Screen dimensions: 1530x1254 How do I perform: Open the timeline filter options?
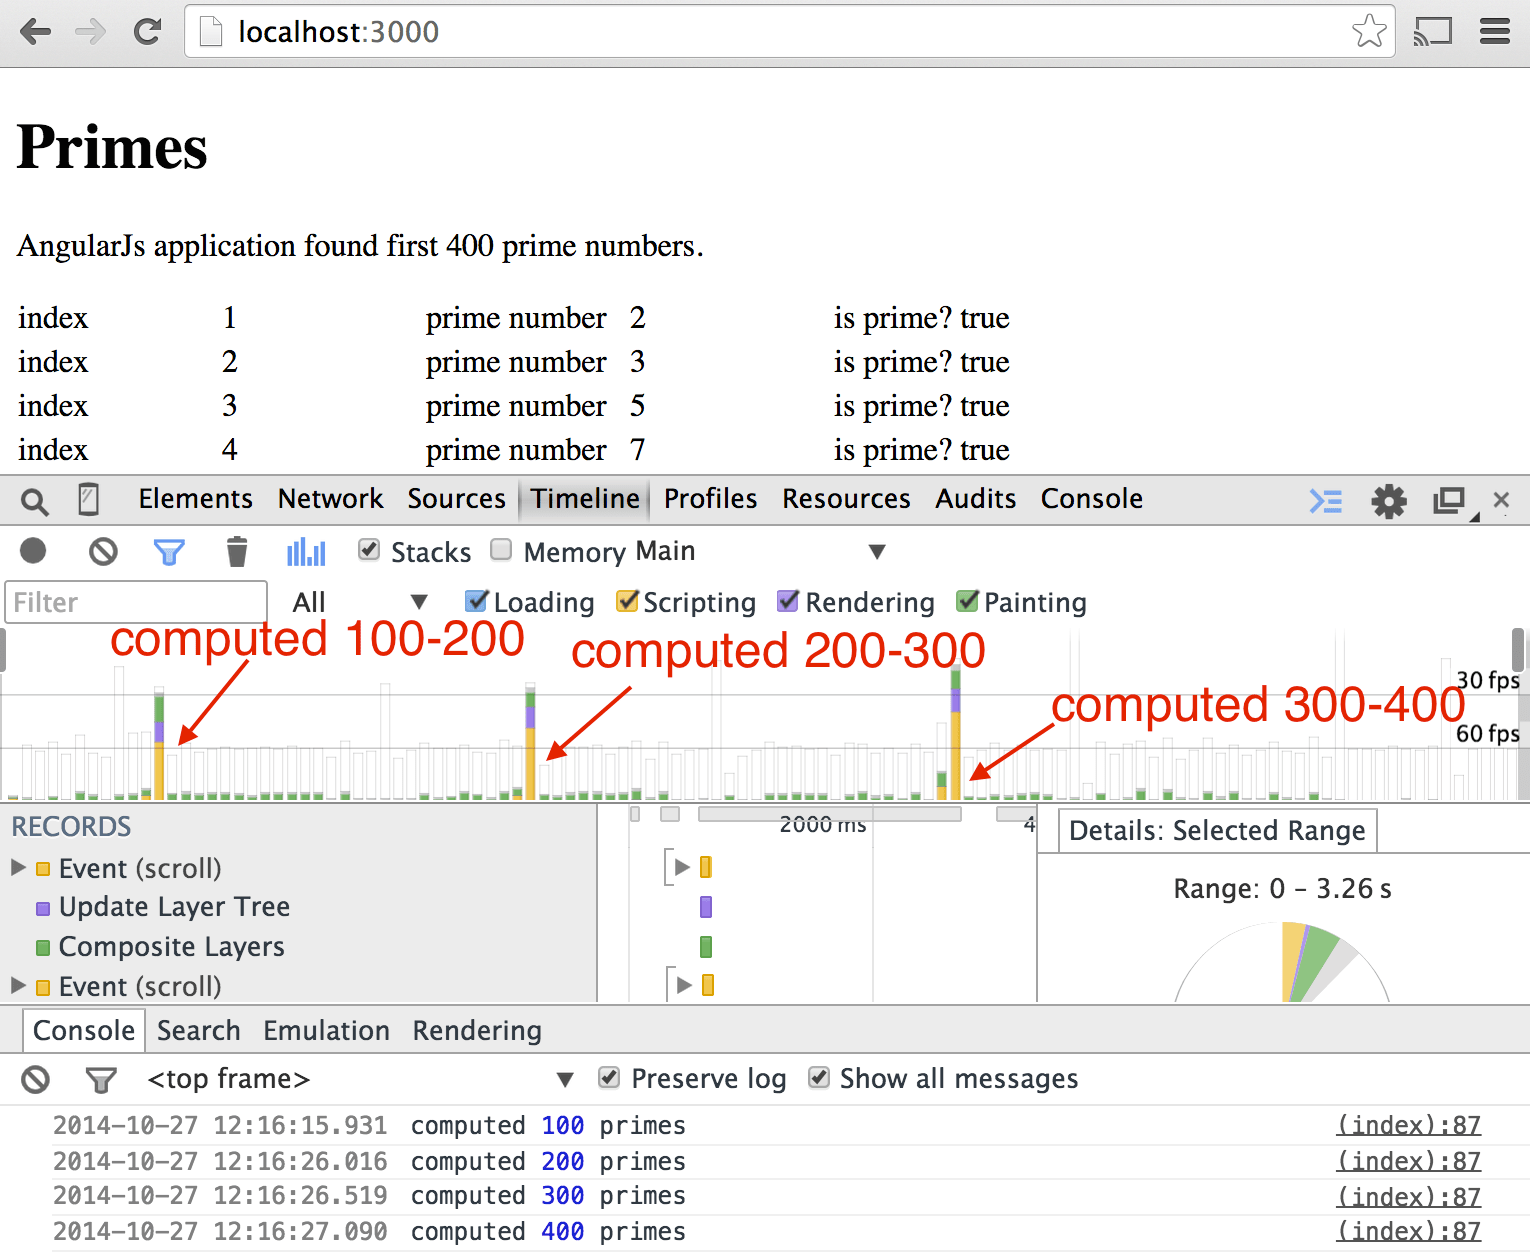(170, 551)
